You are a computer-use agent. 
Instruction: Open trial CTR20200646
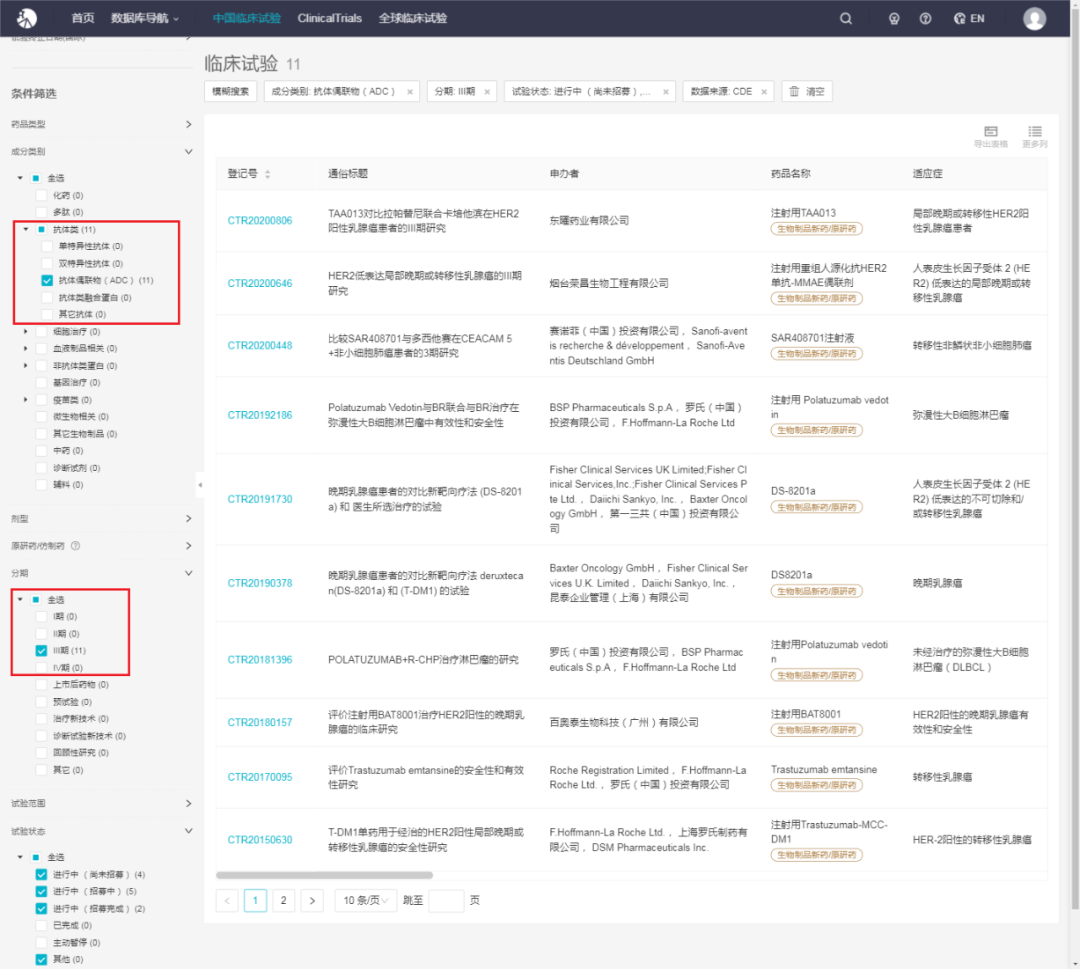pyautogui.click(x=260, y=283)
